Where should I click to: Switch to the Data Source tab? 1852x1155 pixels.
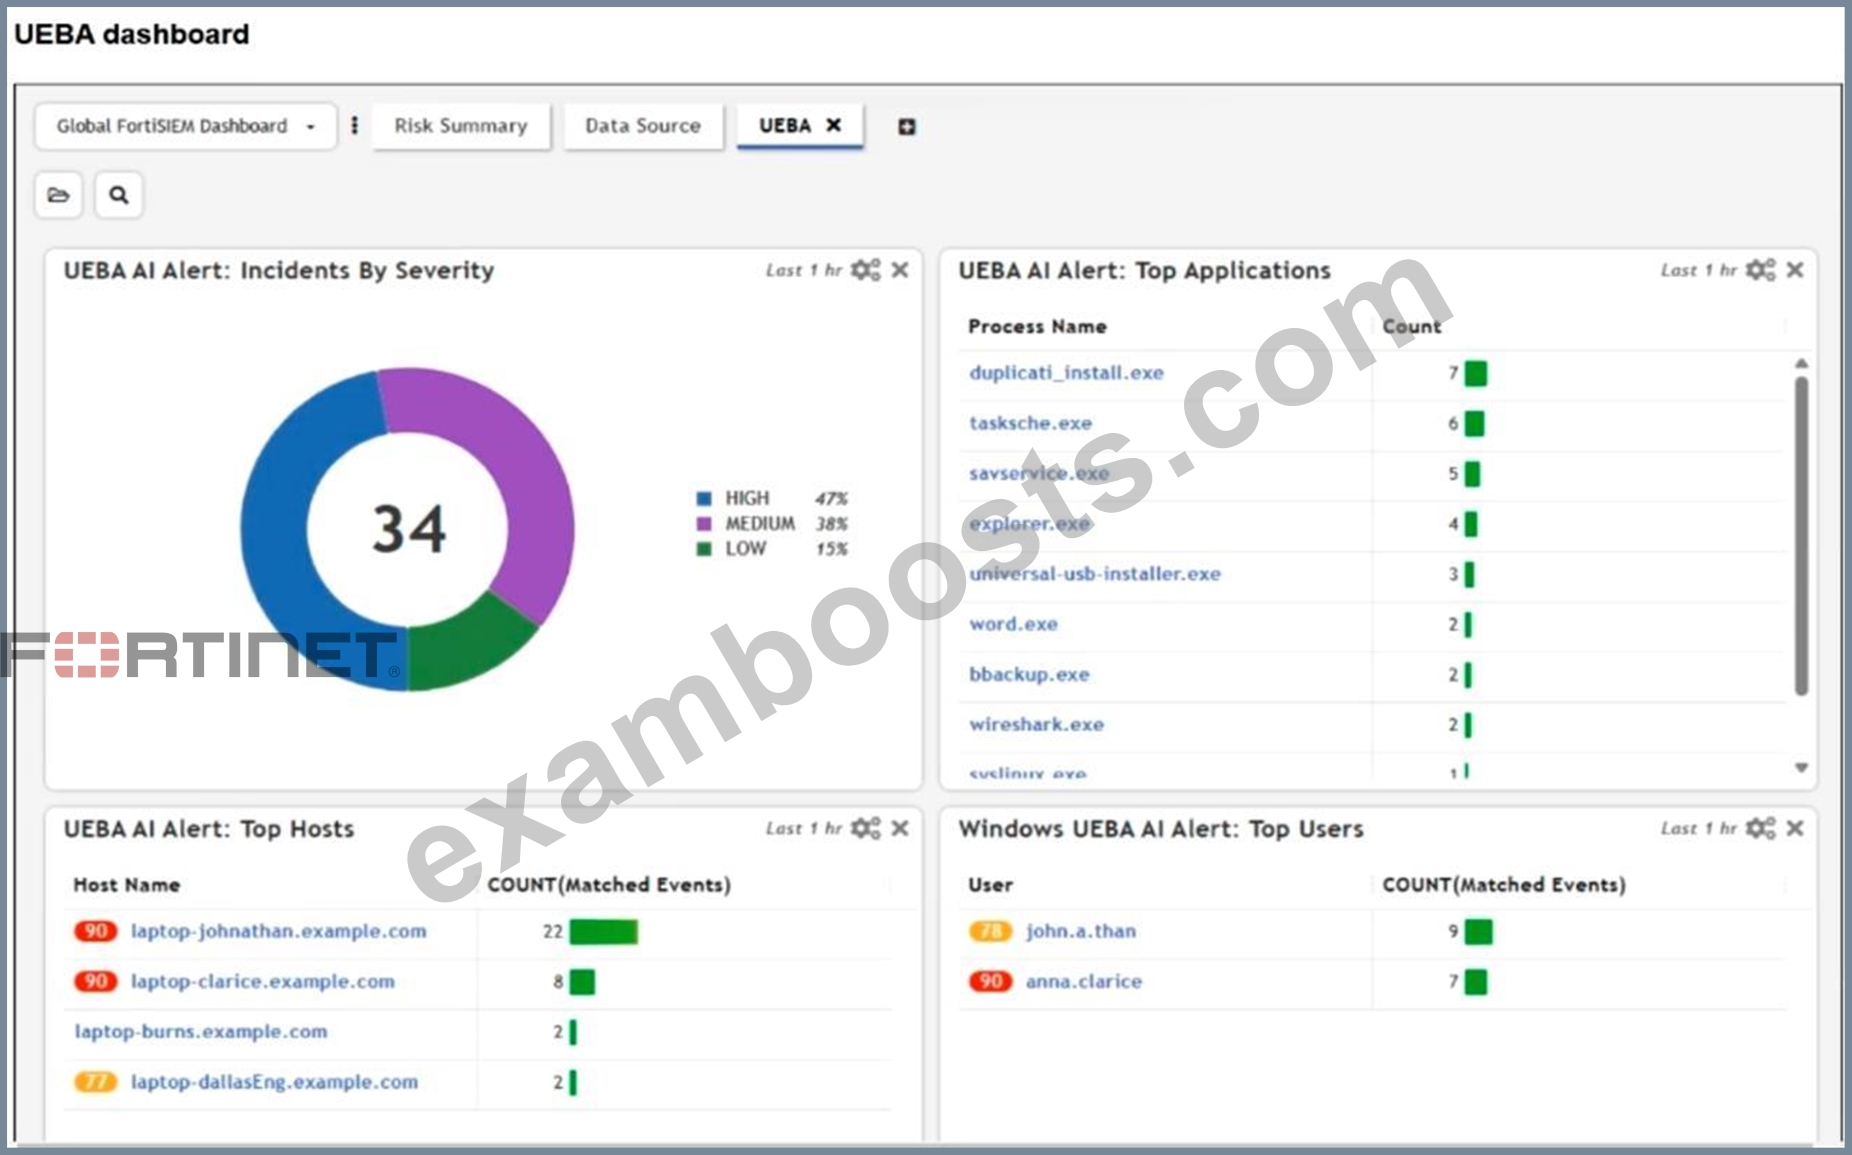pyautogui.click(x=643, y=126)
